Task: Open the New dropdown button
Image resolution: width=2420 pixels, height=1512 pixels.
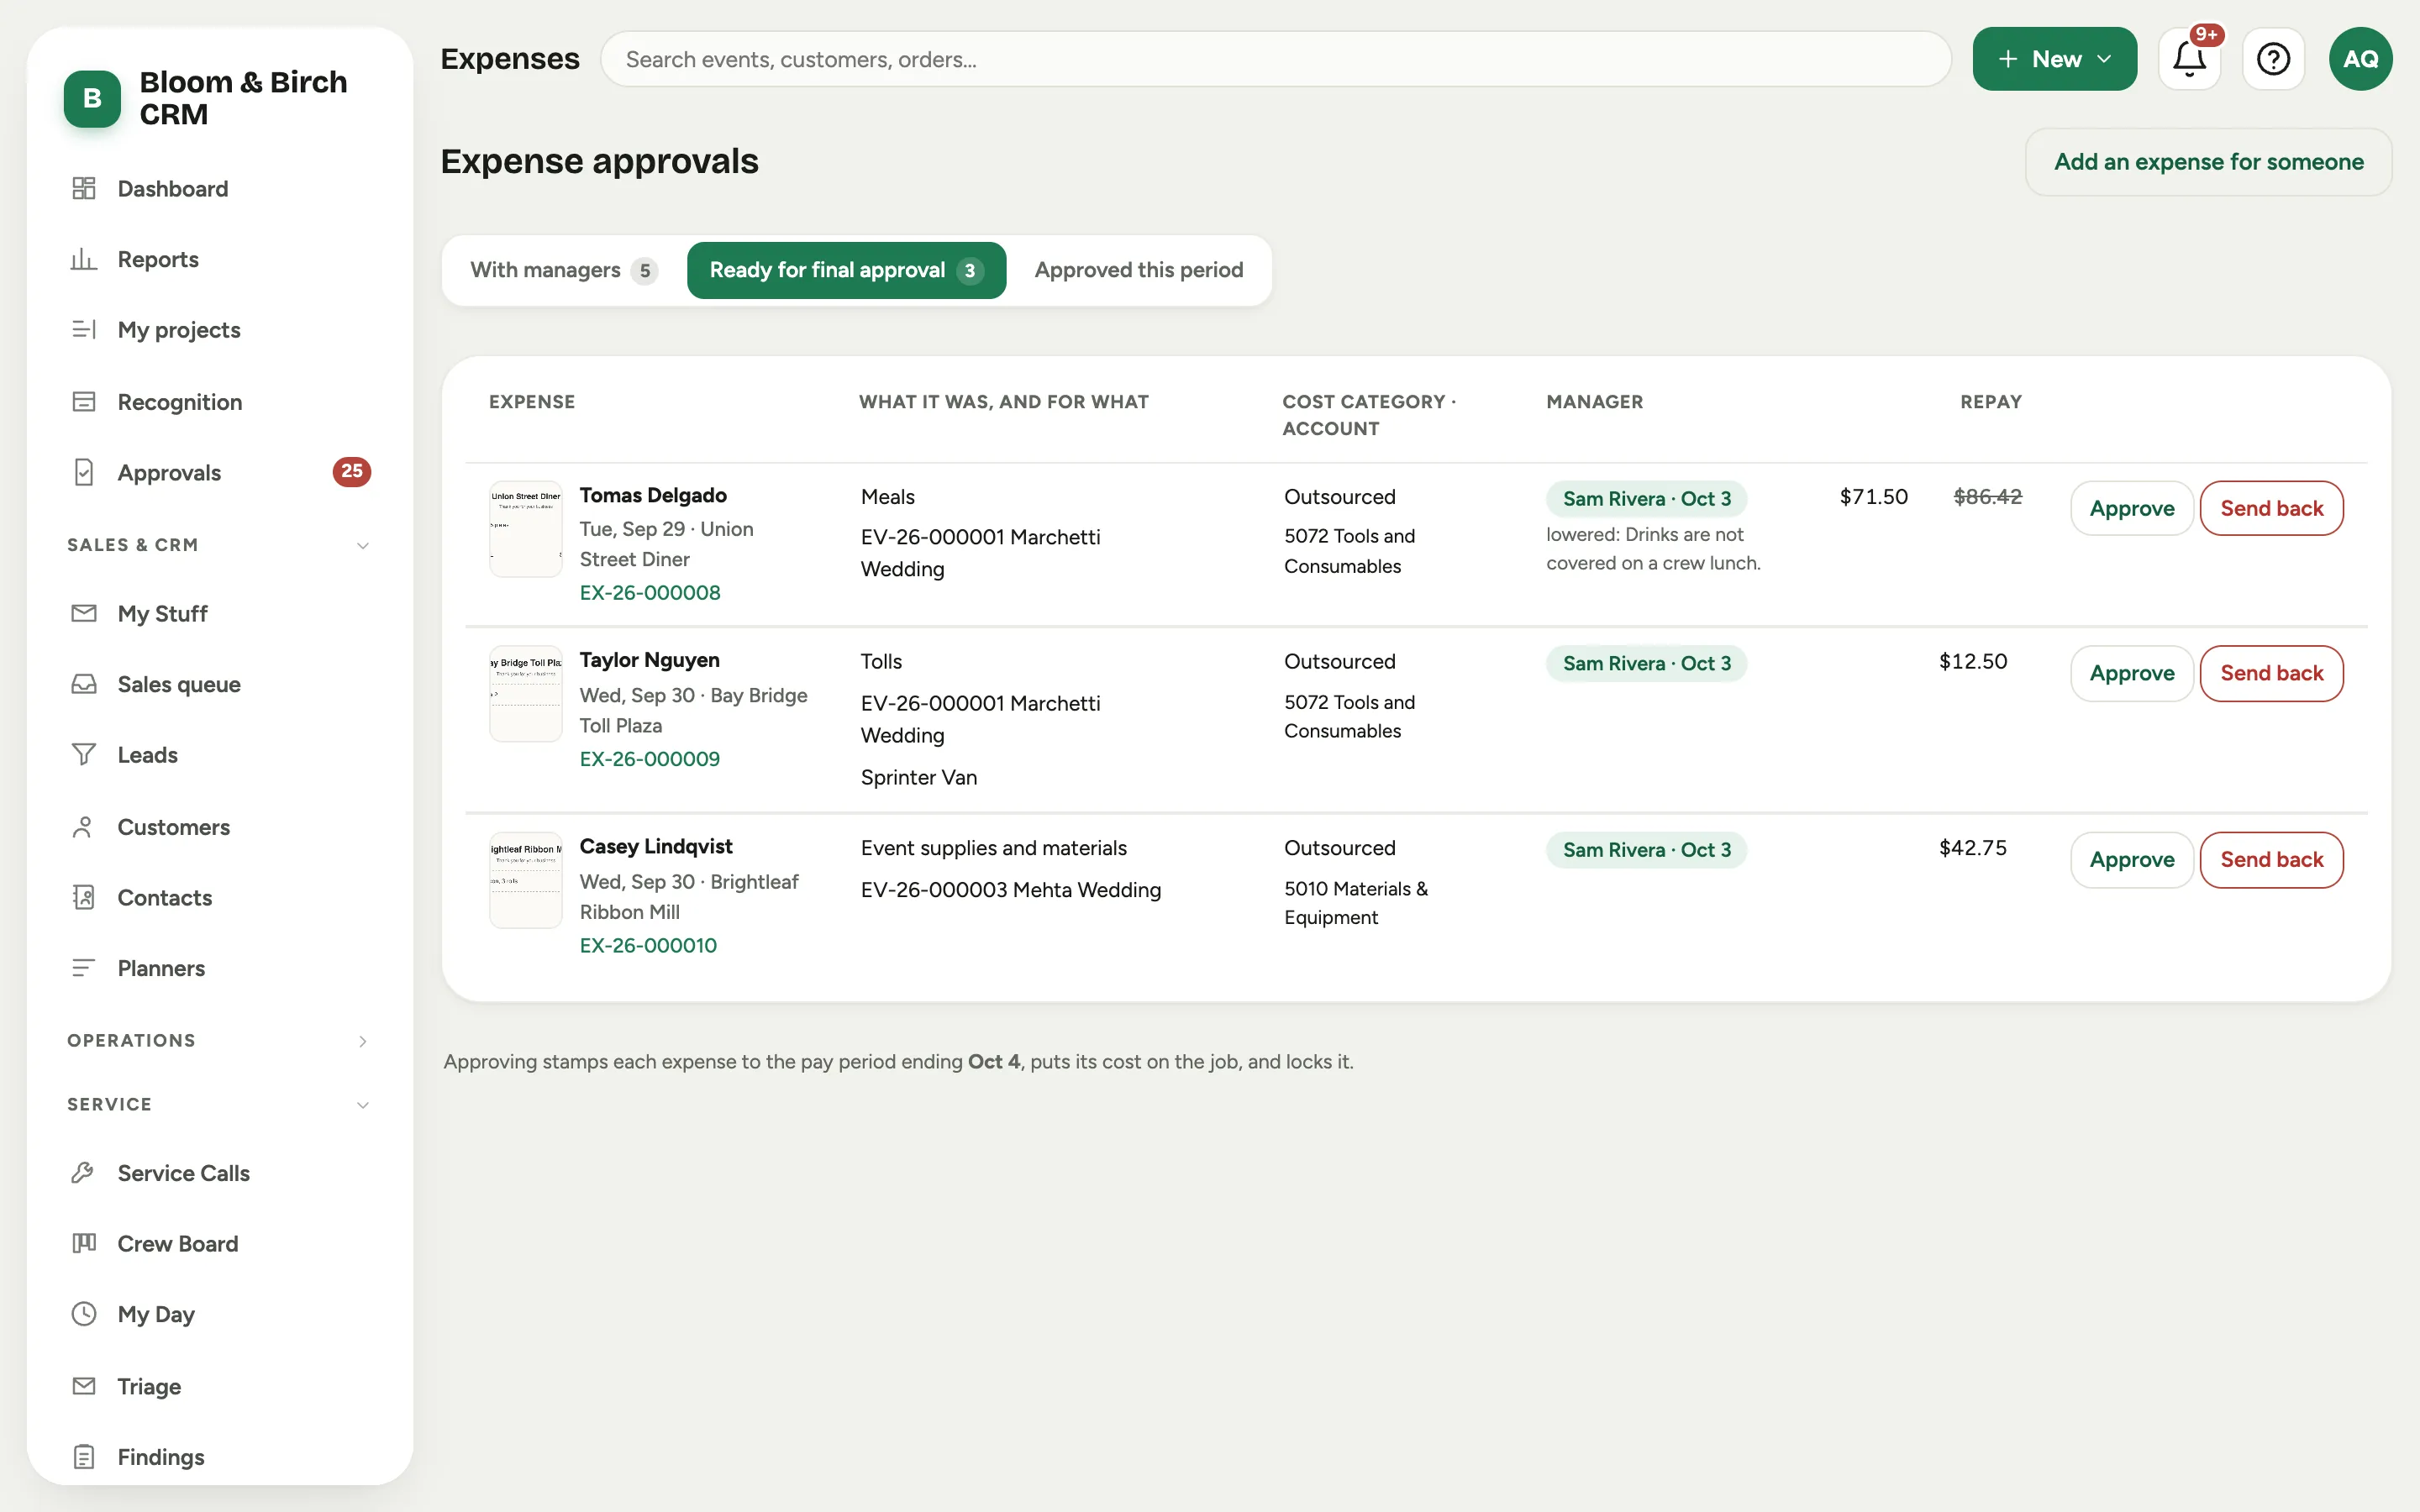Action: (2054, 59)
